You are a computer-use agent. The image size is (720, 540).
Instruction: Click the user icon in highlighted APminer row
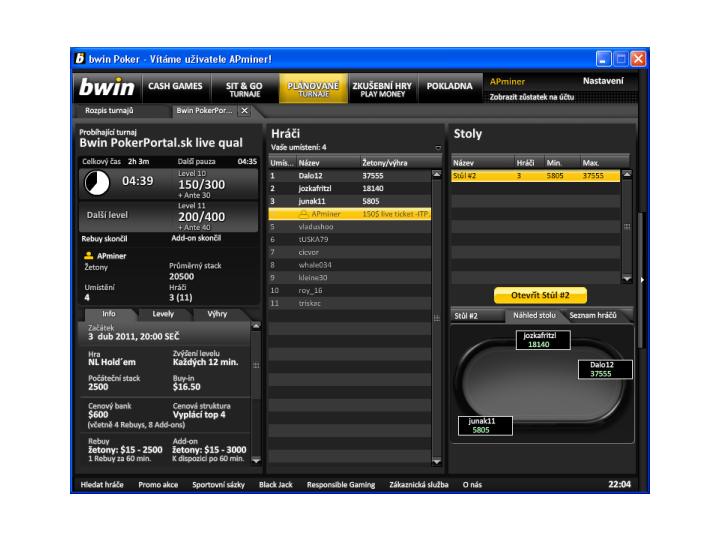pos(303,214)
